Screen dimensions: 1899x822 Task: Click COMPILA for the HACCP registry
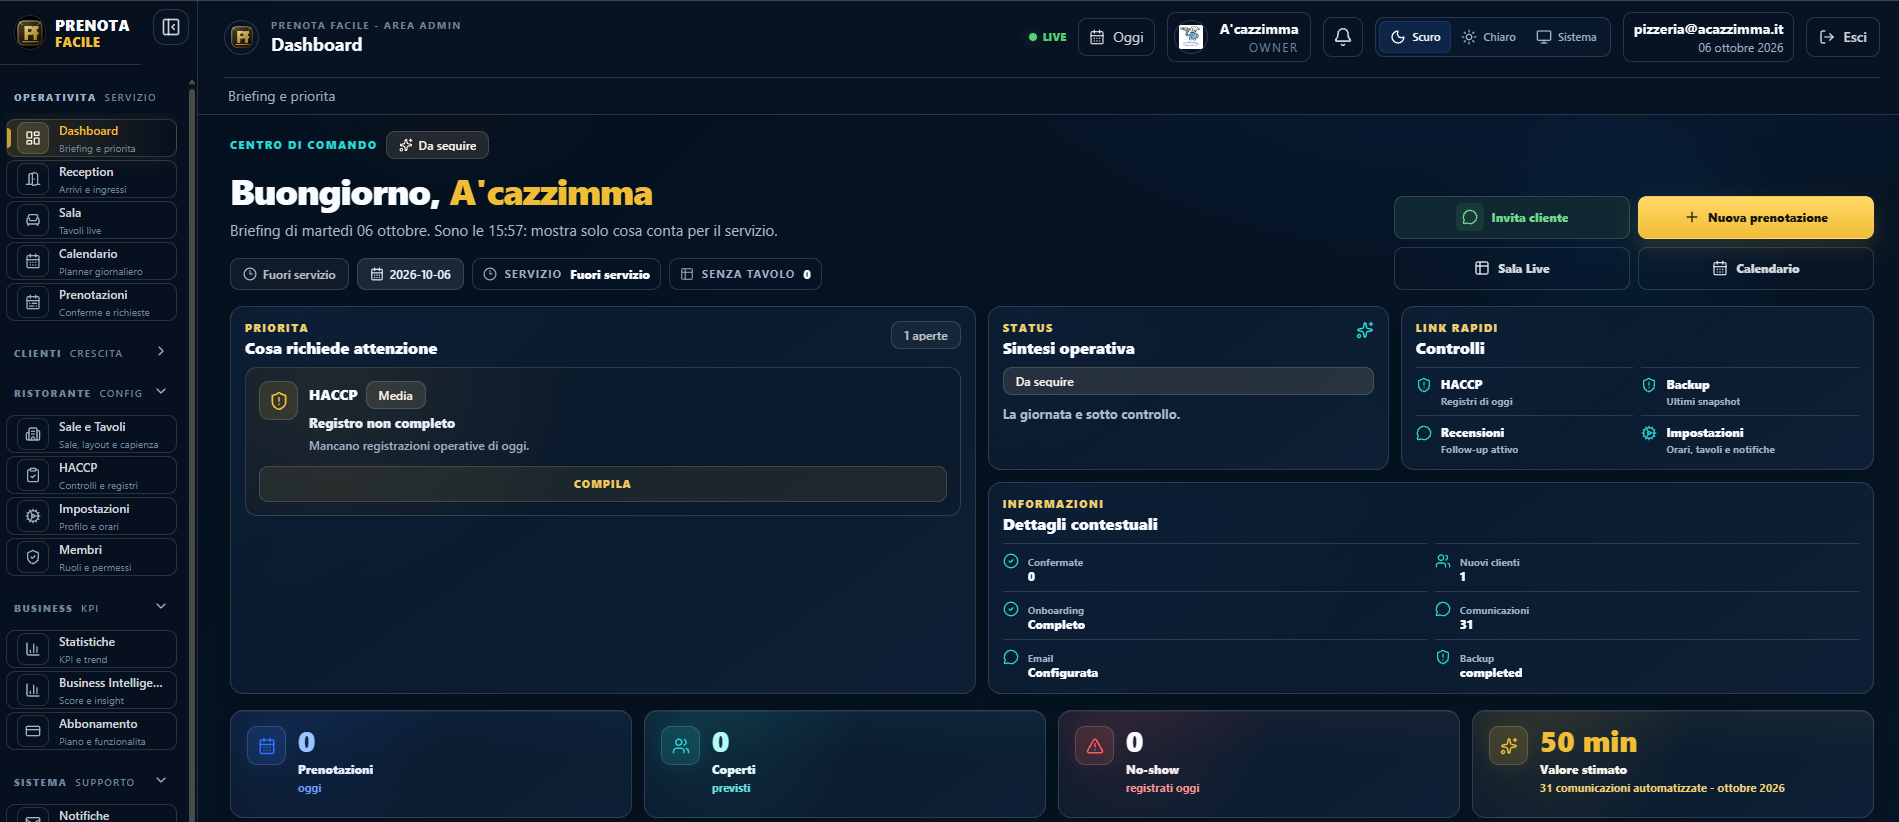click(x=602, y=484)
